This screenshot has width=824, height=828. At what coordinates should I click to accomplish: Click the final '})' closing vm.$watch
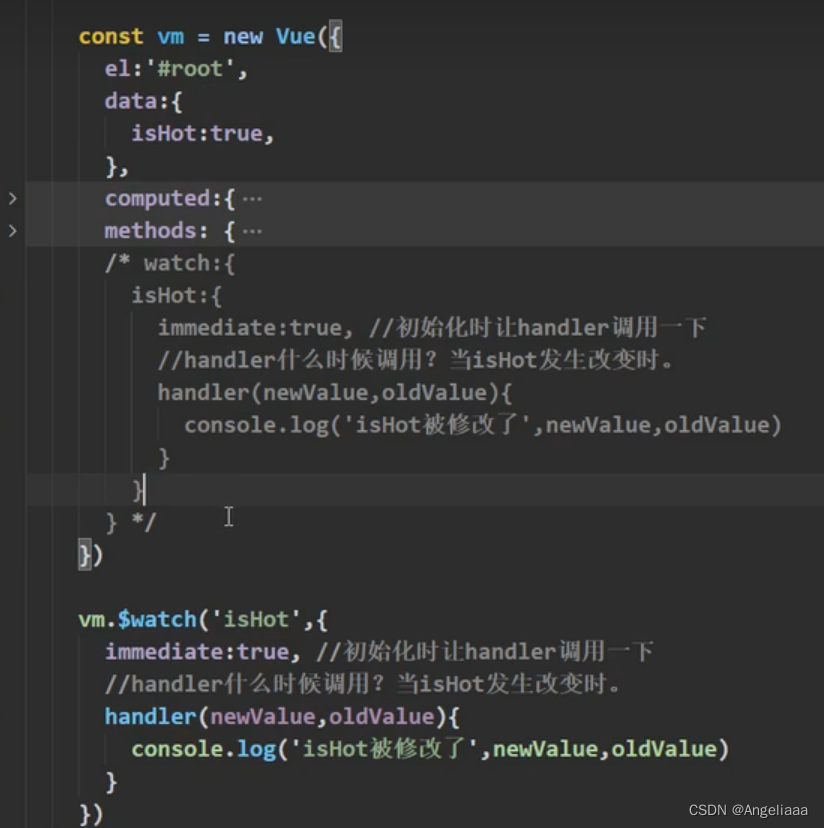click(x=90, y=814)
